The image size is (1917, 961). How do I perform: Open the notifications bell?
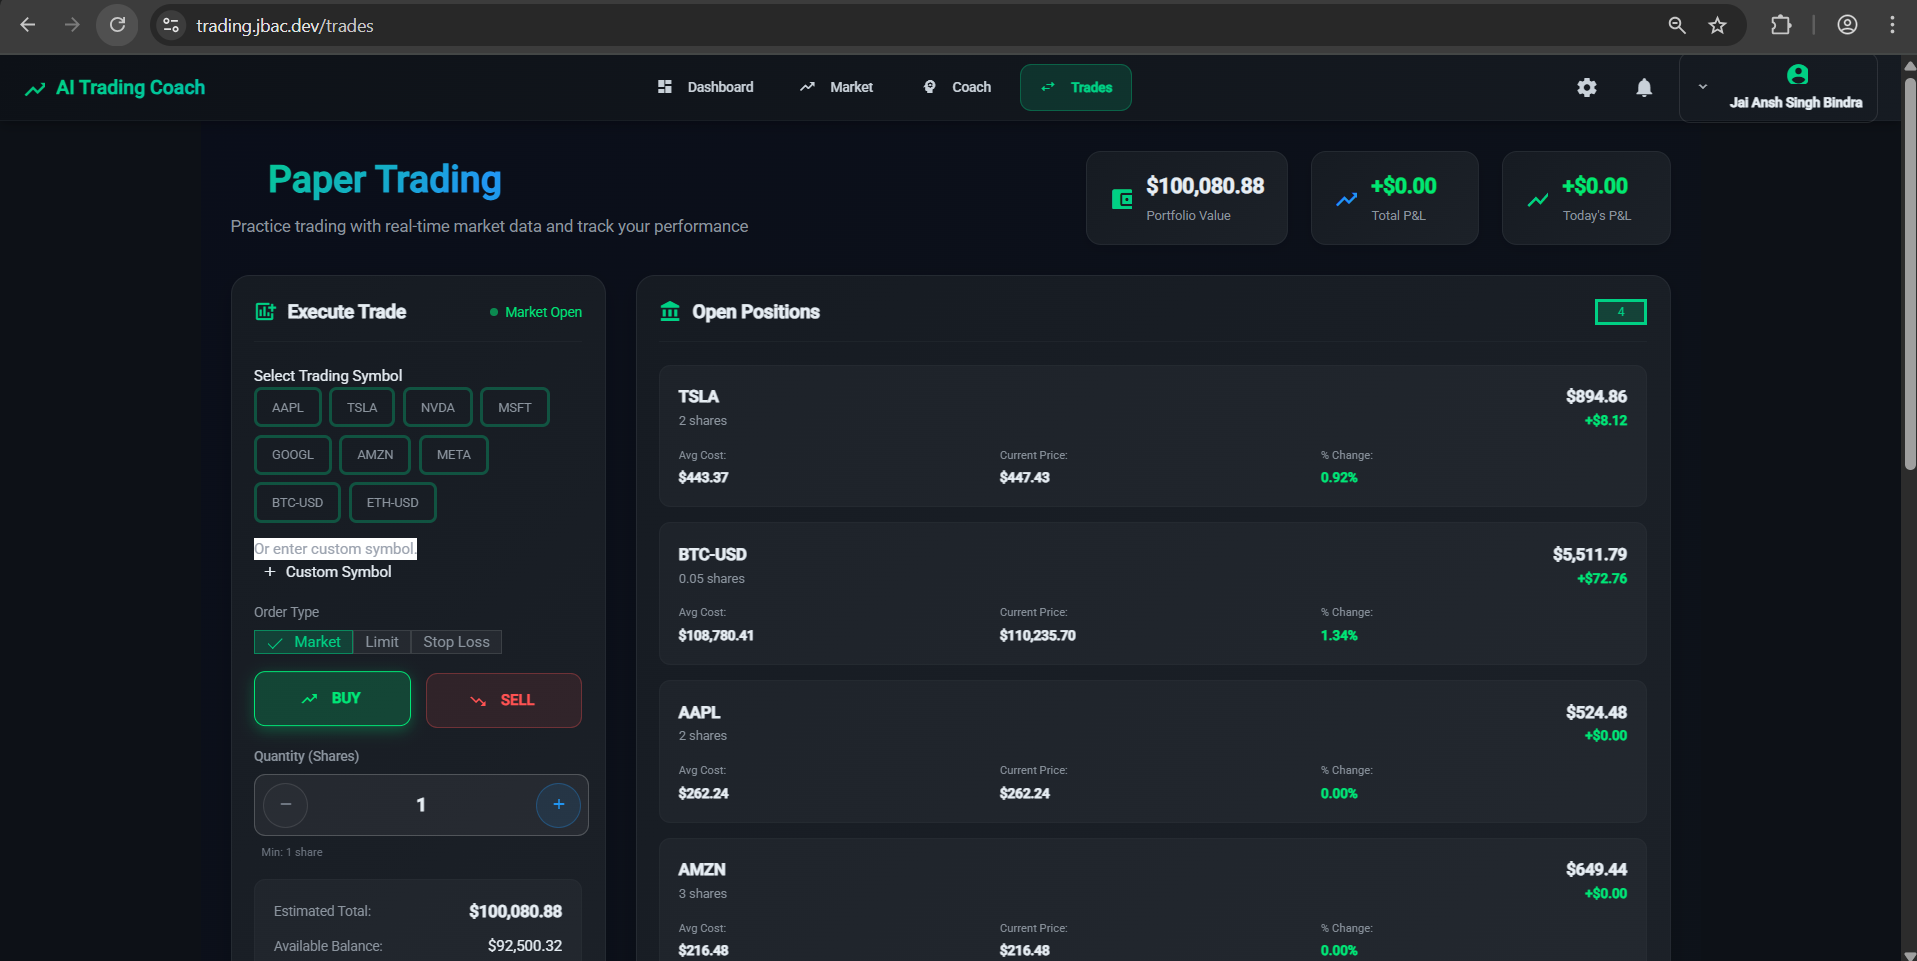point(1644,88)
